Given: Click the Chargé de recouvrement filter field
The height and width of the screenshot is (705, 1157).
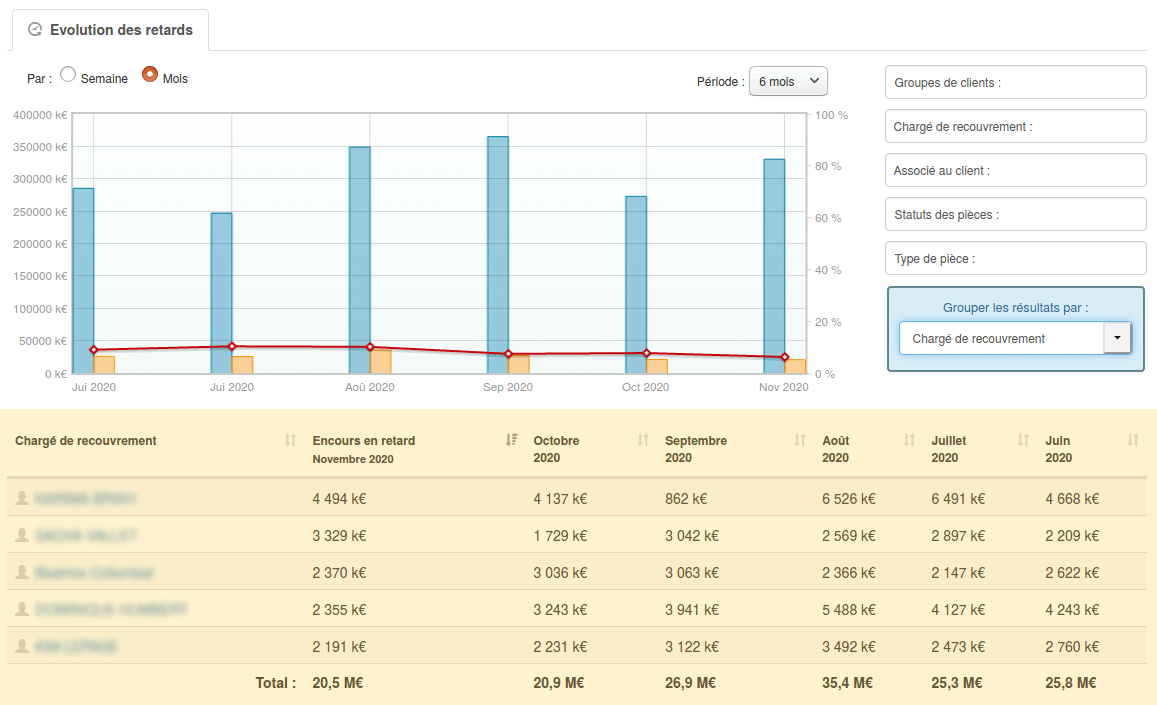Looking at the screenshot, I should pyautogui.click(x=1015, y=127).
